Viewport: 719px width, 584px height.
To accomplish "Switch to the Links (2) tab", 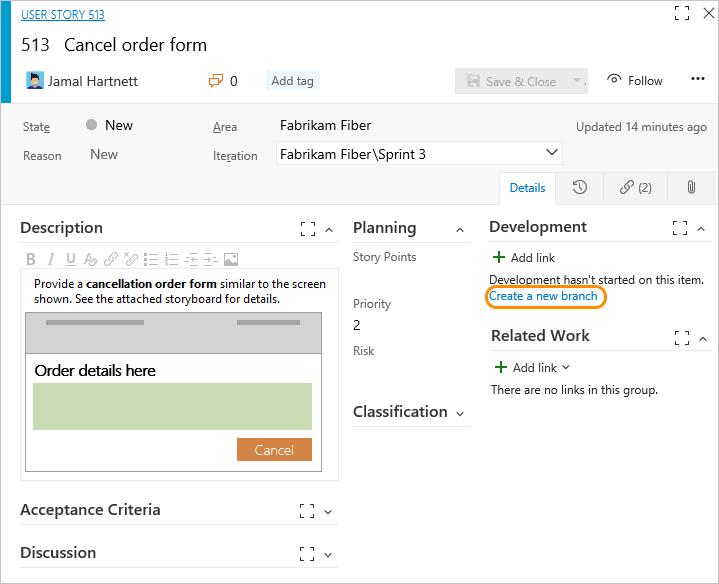I will [x=635, y=187].
